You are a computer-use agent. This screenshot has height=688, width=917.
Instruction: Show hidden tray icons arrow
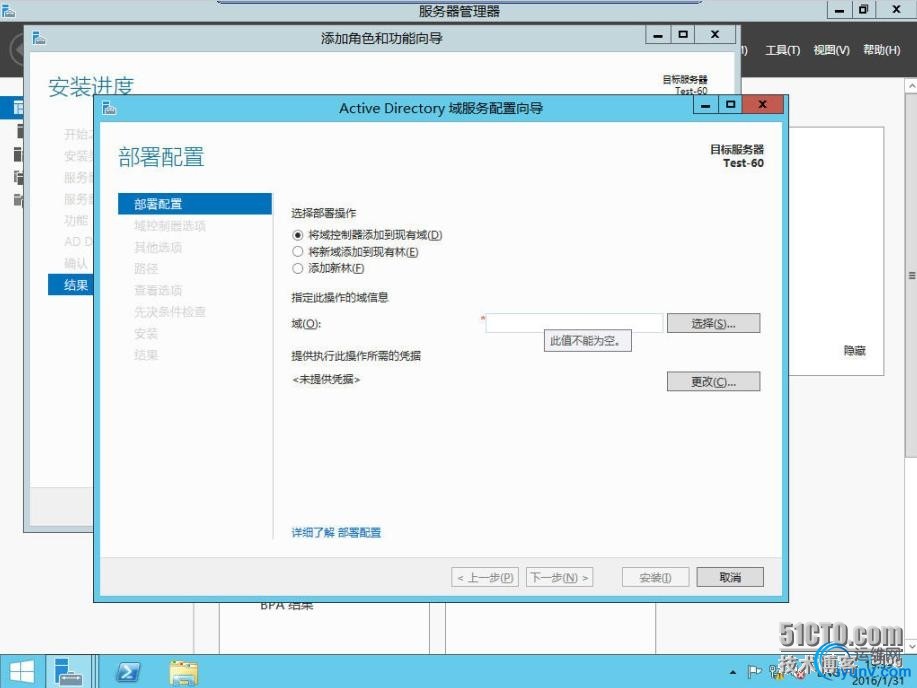coord(733,673)
